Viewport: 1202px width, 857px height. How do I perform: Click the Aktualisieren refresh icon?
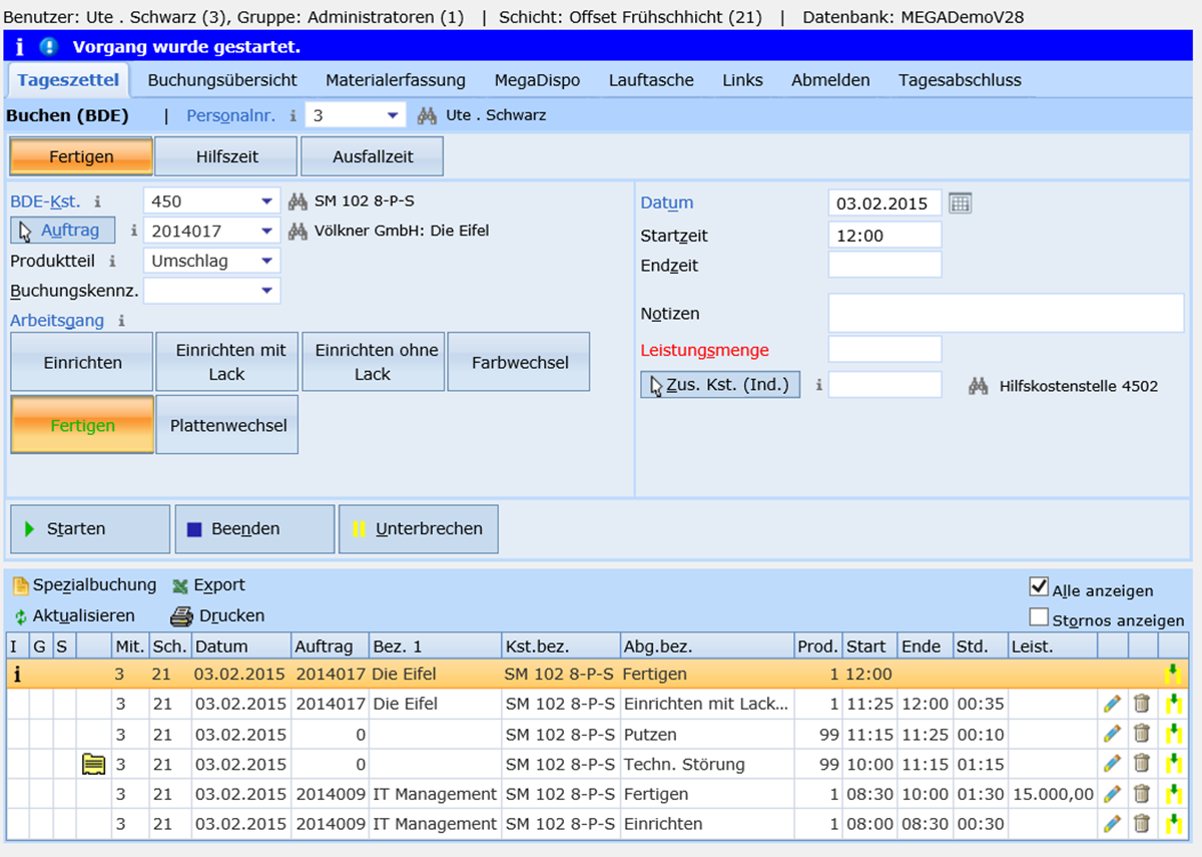pyautogui.click(x=20, y=617)
